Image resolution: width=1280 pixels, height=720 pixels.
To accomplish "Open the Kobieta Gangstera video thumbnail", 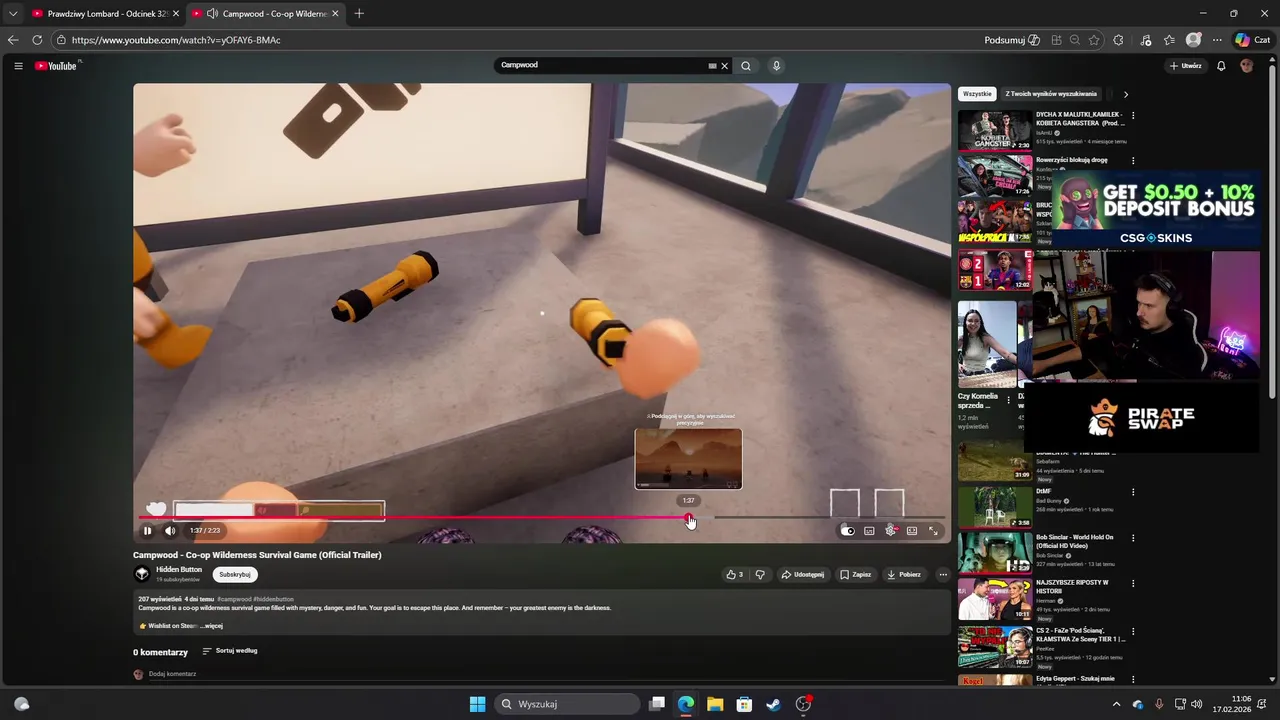I will tap(995, 130).
